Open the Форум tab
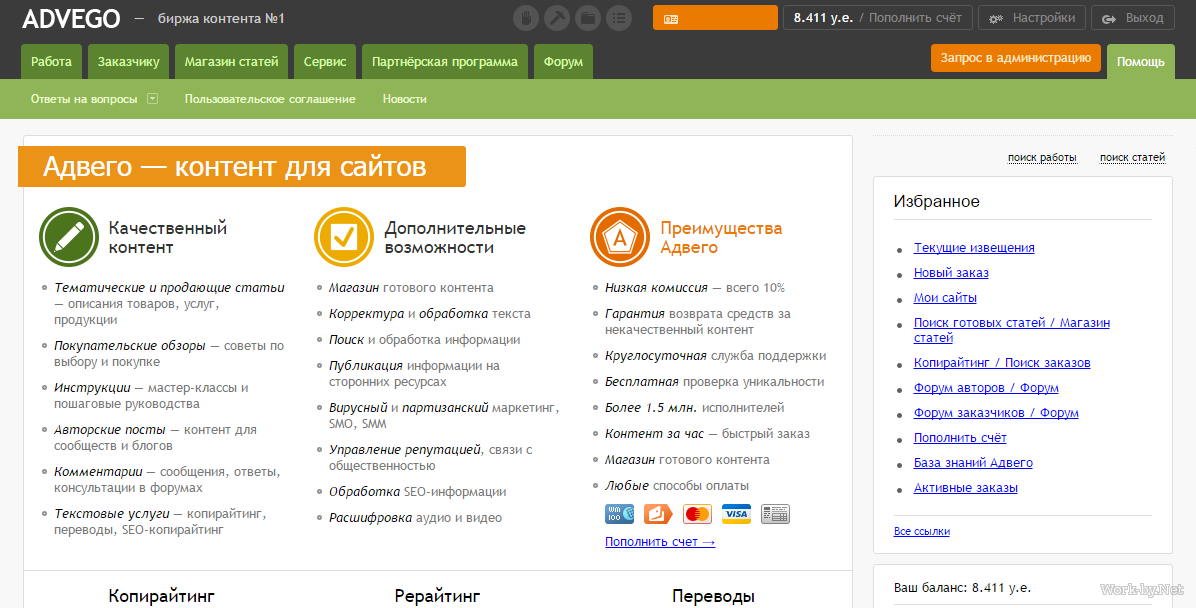The height and width of the screenshot is (608, 1196). click(564, 62)
